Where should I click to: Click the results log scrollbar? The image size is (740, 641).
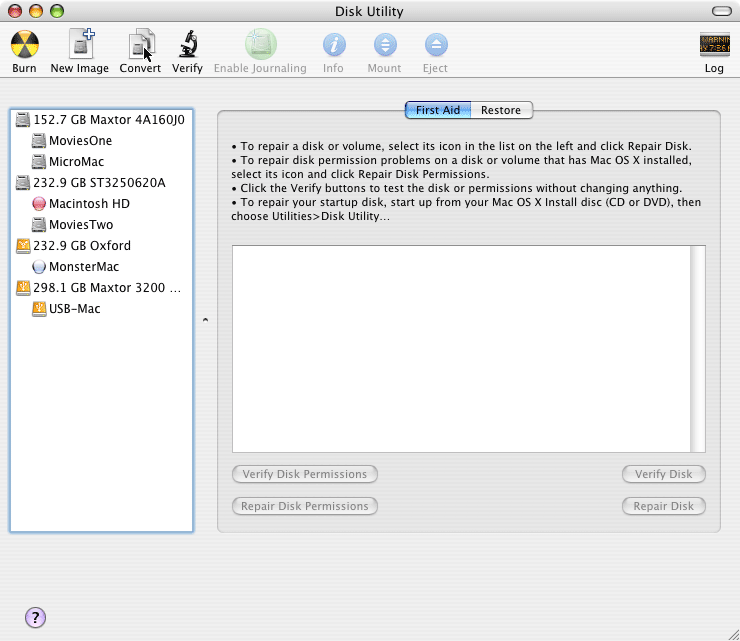(698, 349)
